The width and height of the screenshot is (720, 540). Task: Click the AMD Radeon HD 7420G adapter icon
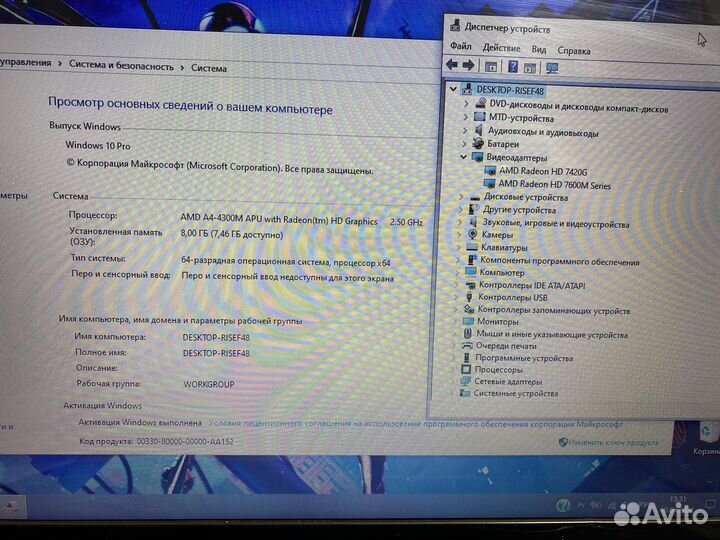(x=490, y=171)
